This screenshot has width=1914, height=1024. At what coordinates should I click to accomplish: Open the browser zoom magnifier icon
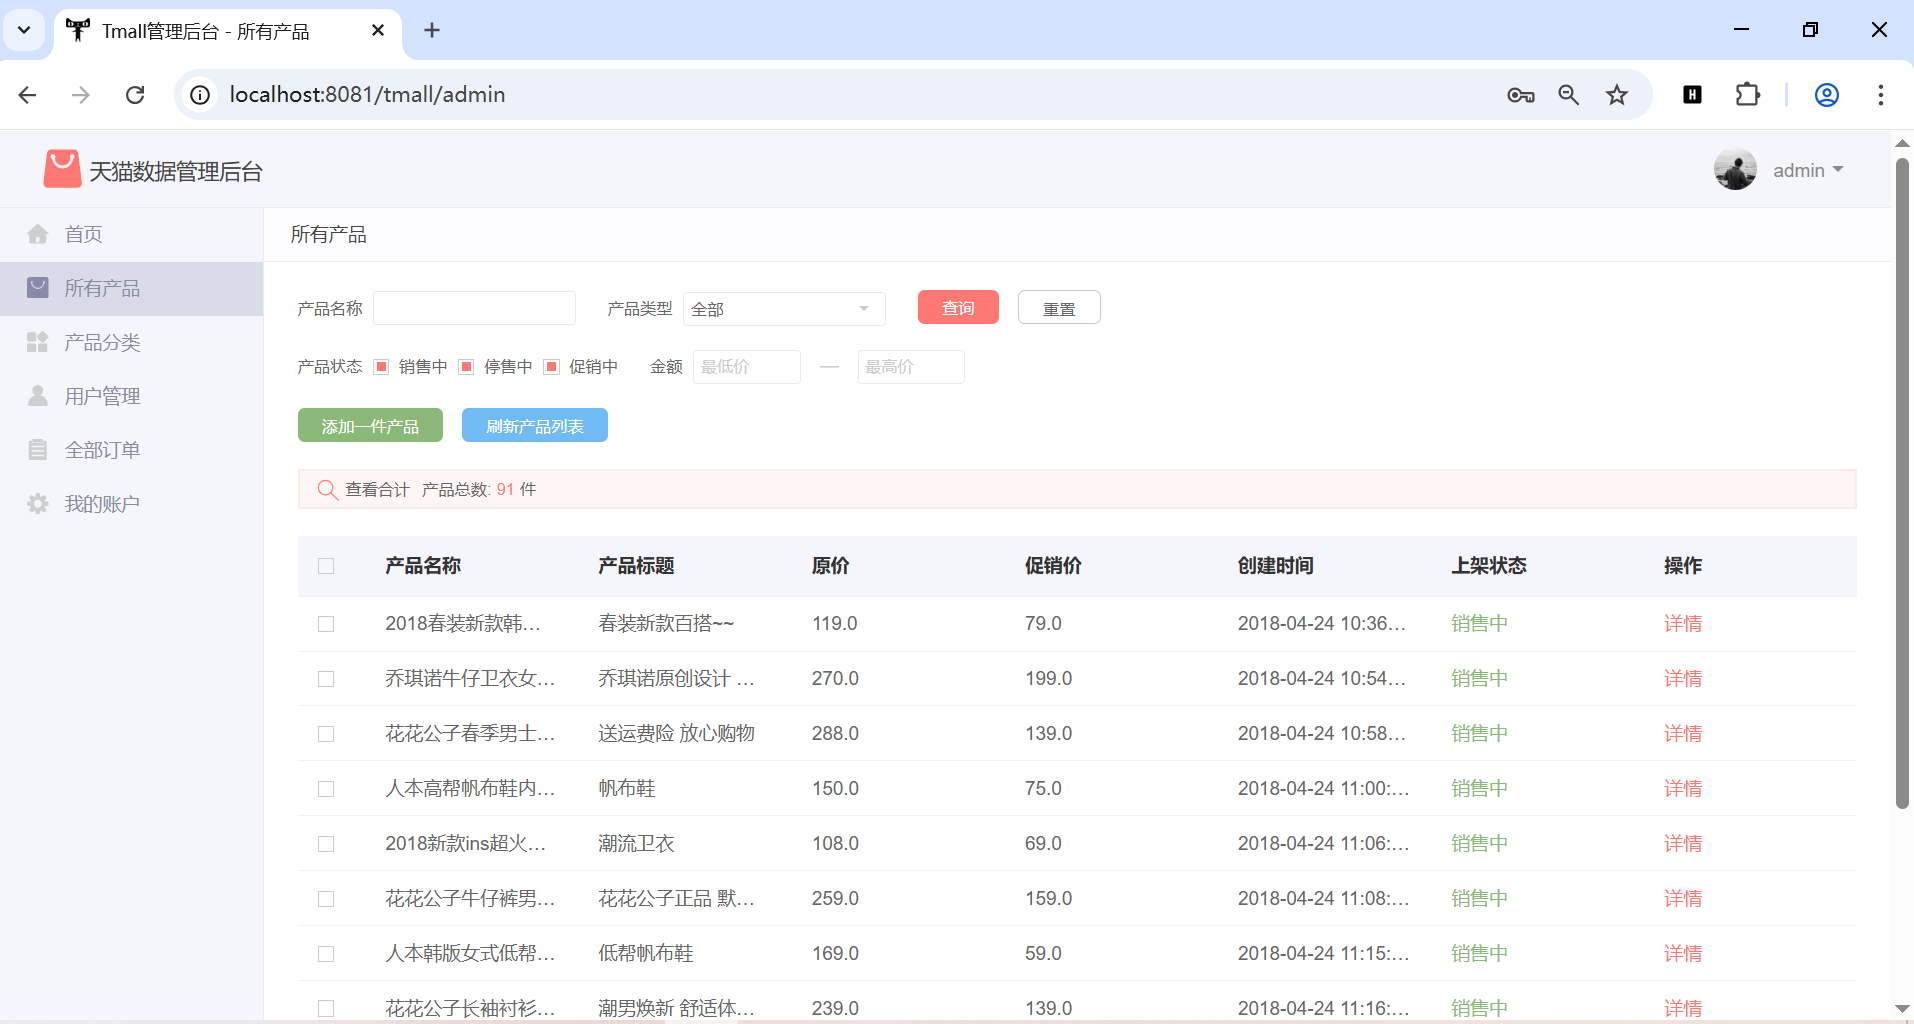pyautogui.click(x=1569, y=95)
